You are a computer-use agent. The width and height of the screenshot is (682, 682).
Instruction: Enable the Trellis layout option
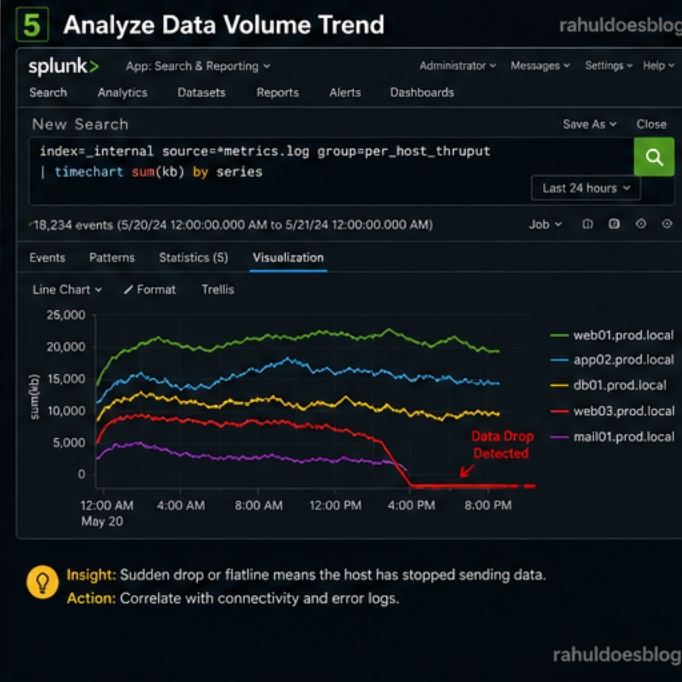[217, 290]
